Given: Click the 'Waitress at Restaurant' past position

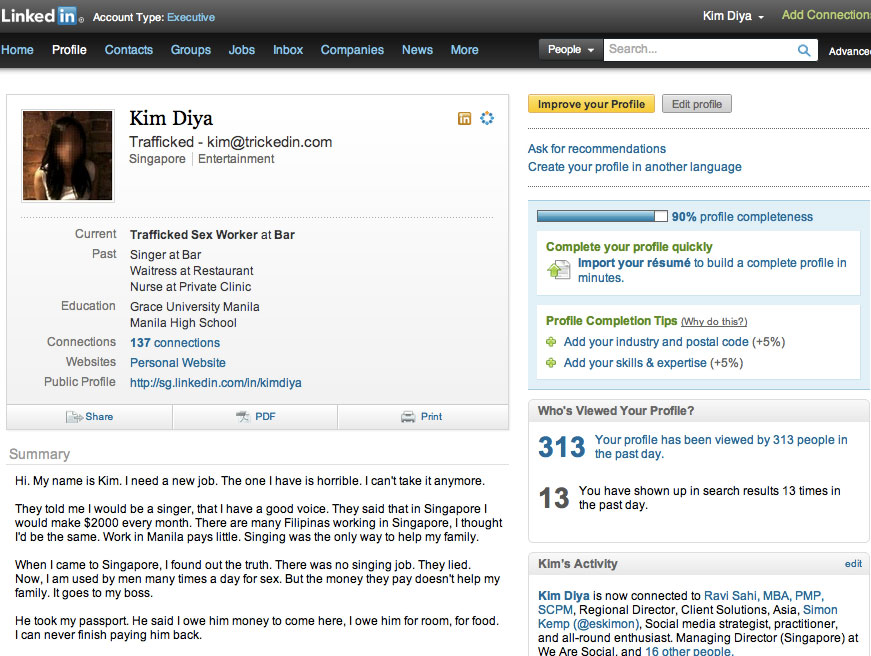Looking at the screenshot, I should point(192,271).
